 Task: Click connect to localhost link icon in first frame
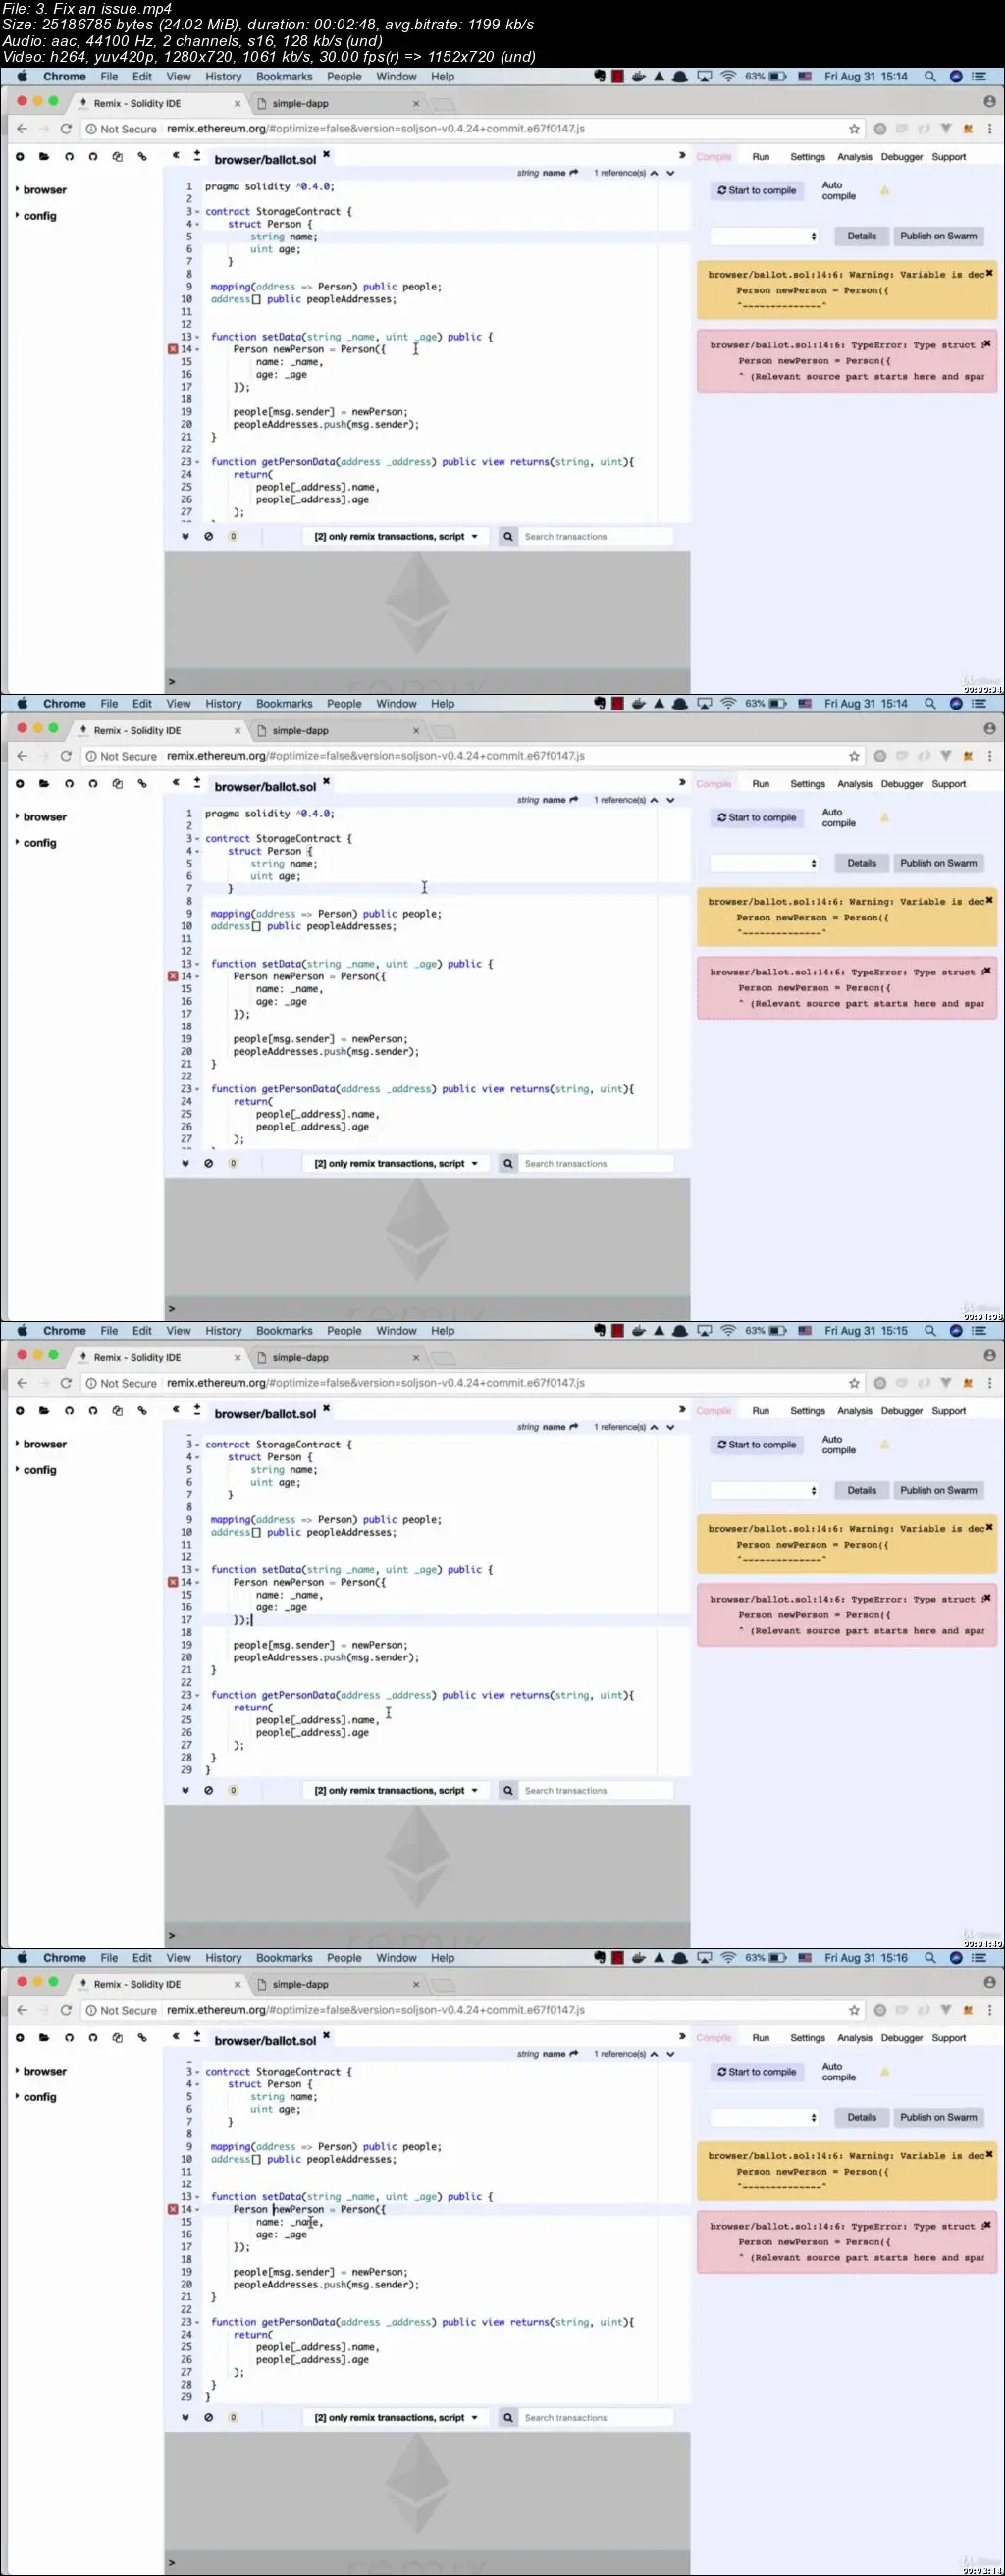(x=142, y=157)
